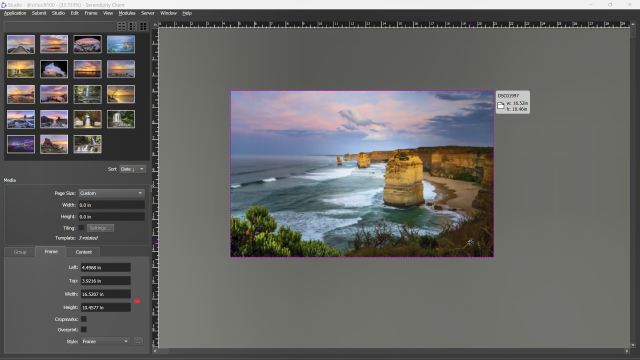Enable the Cropmarks checkbox
Image resolution: width=640 pixels, height=360 pixels.
tap(84, 319)
